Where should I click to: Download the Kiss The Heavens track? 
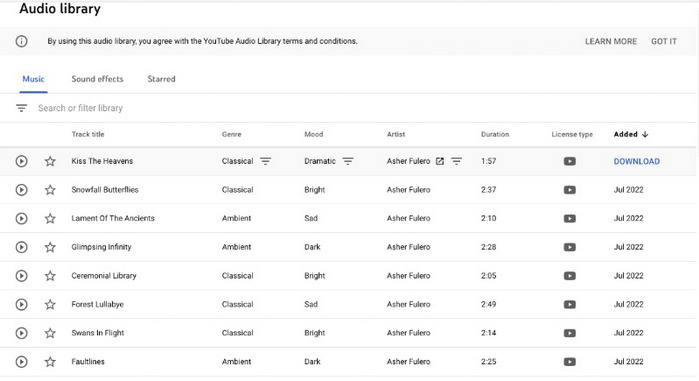[x=637, y=161]
